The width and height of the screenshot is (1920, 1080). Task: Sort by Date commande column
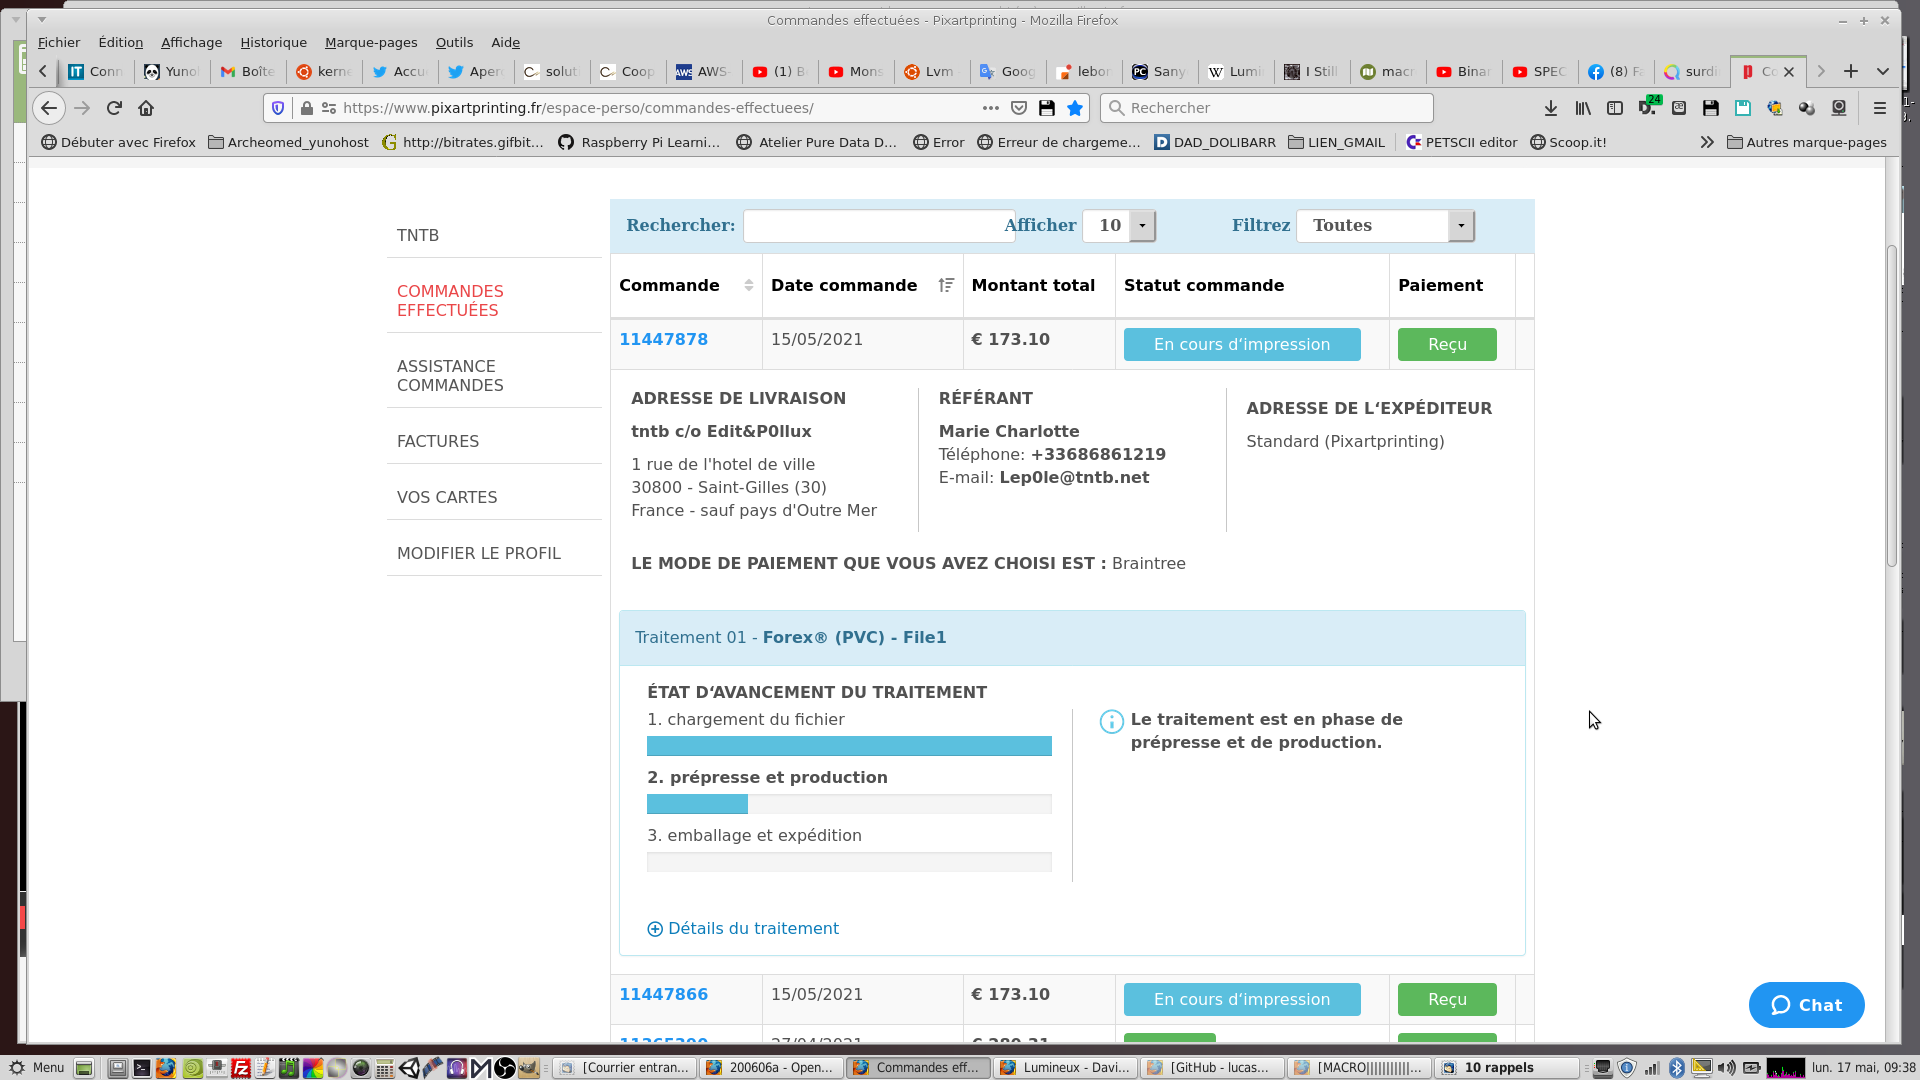point(945,286)
